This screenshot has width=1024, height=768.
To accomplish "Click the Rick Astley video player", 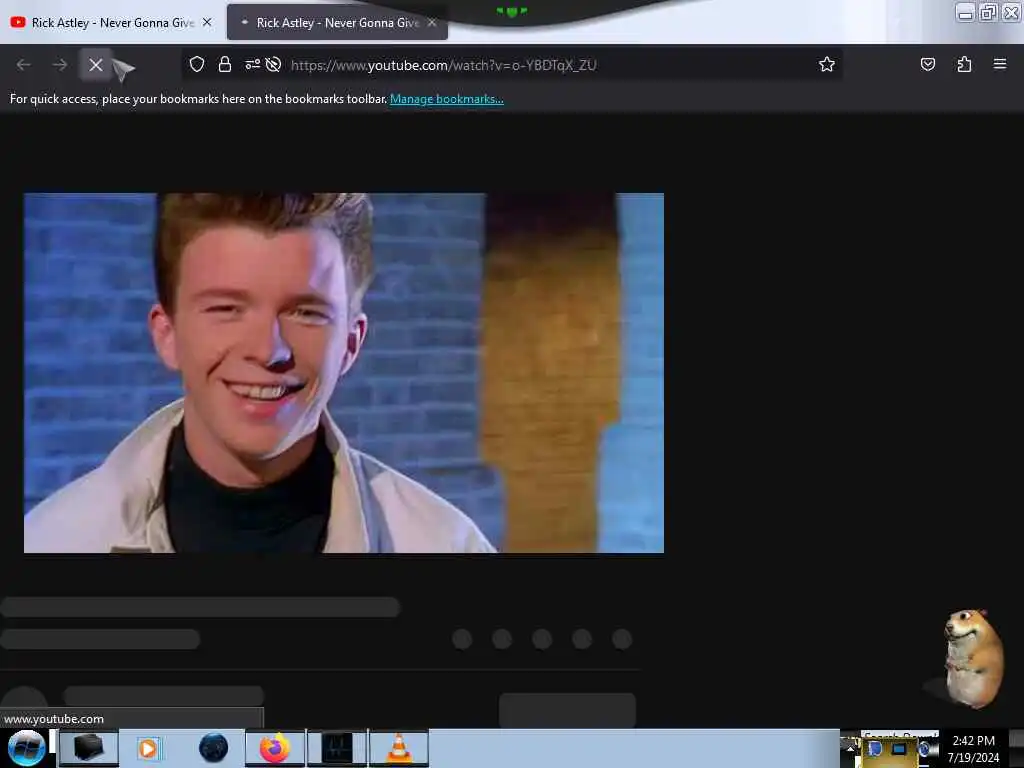I will coord(344,373).
